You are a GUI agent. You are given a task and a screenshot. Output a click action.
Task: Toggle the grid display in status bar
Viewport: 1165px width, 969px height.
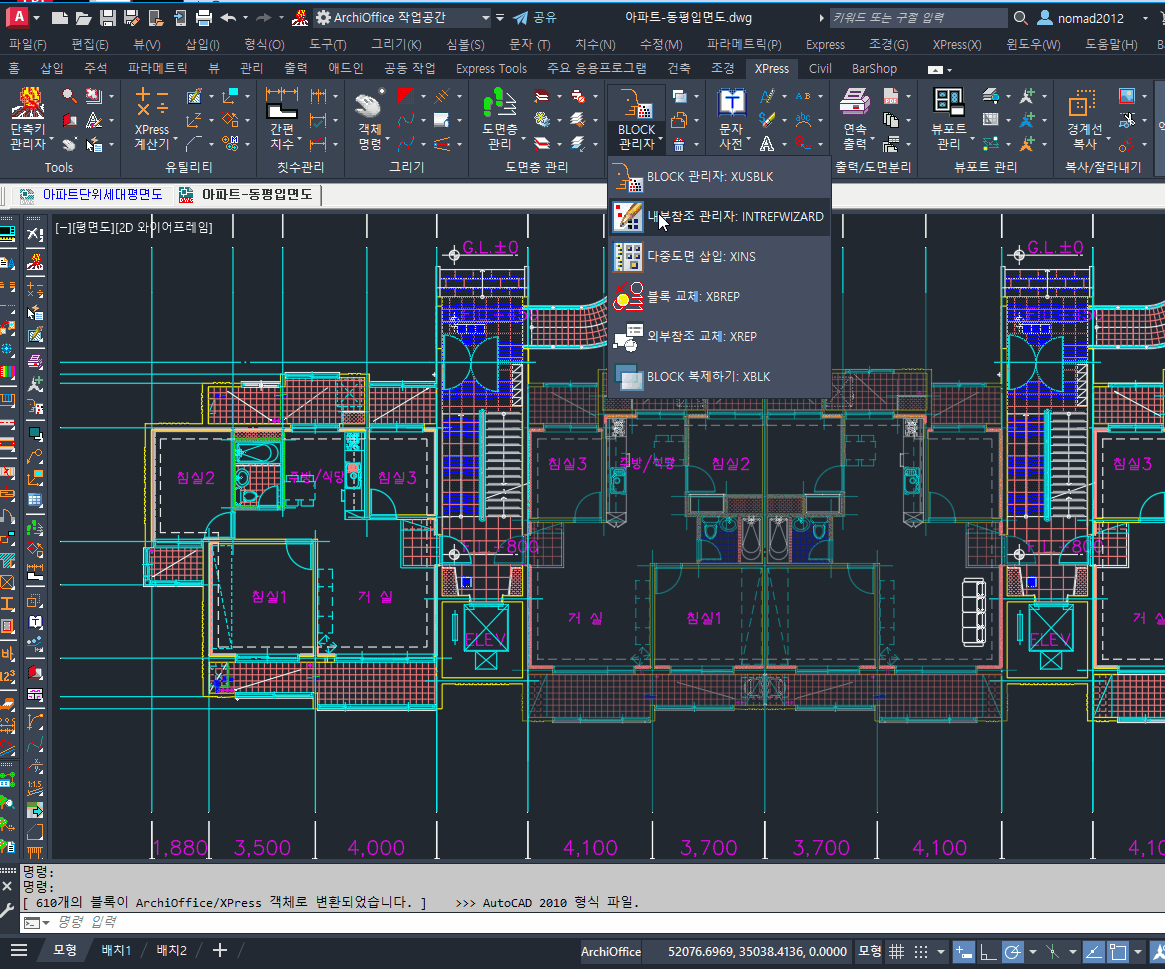point(897,951)
